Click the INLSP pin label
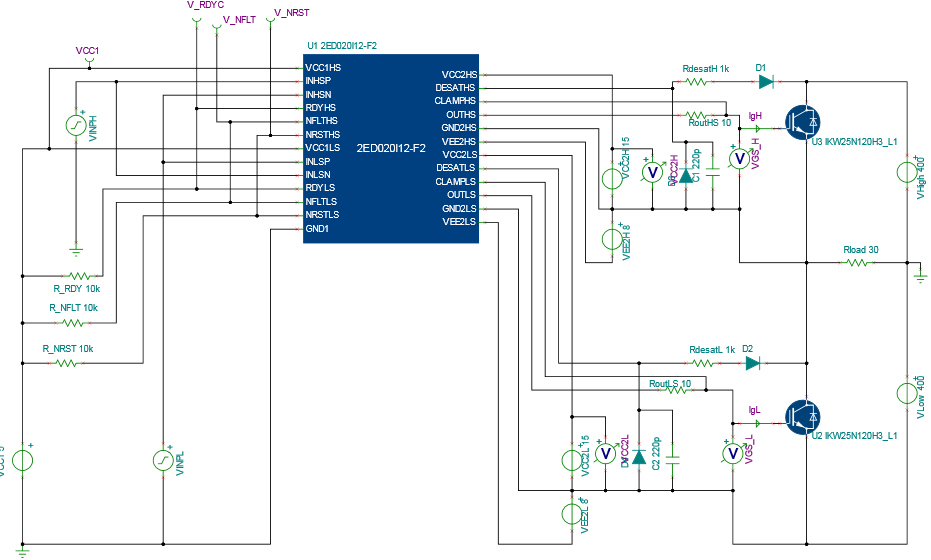The width and height of the screenshot is (931, 560). pyautogui.click(x=318, y=162)
